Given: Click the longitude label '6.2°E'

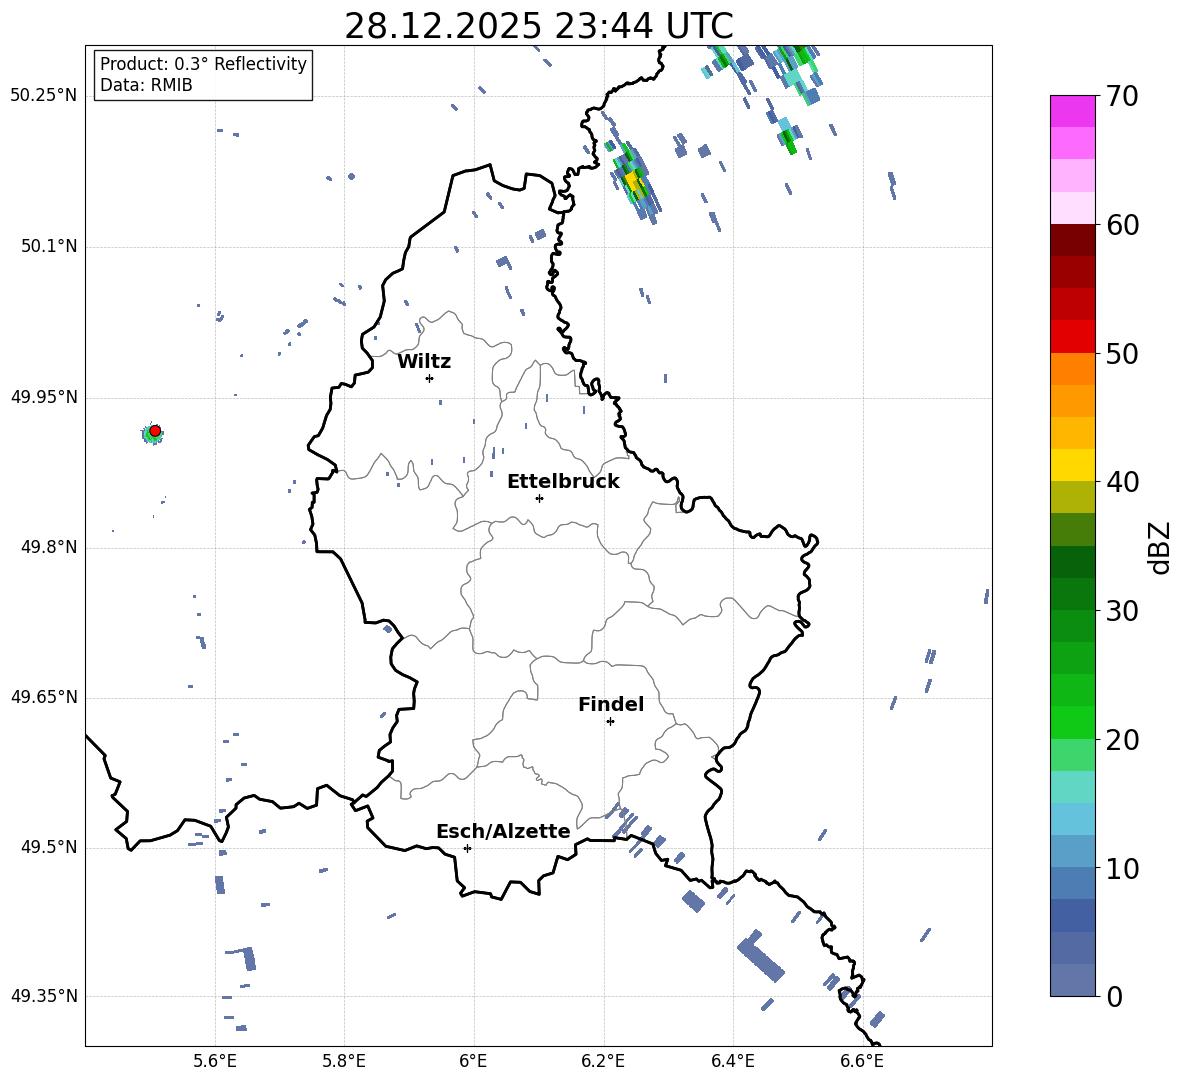Looking at the screenshot, I should click(x=603, y=1062).
